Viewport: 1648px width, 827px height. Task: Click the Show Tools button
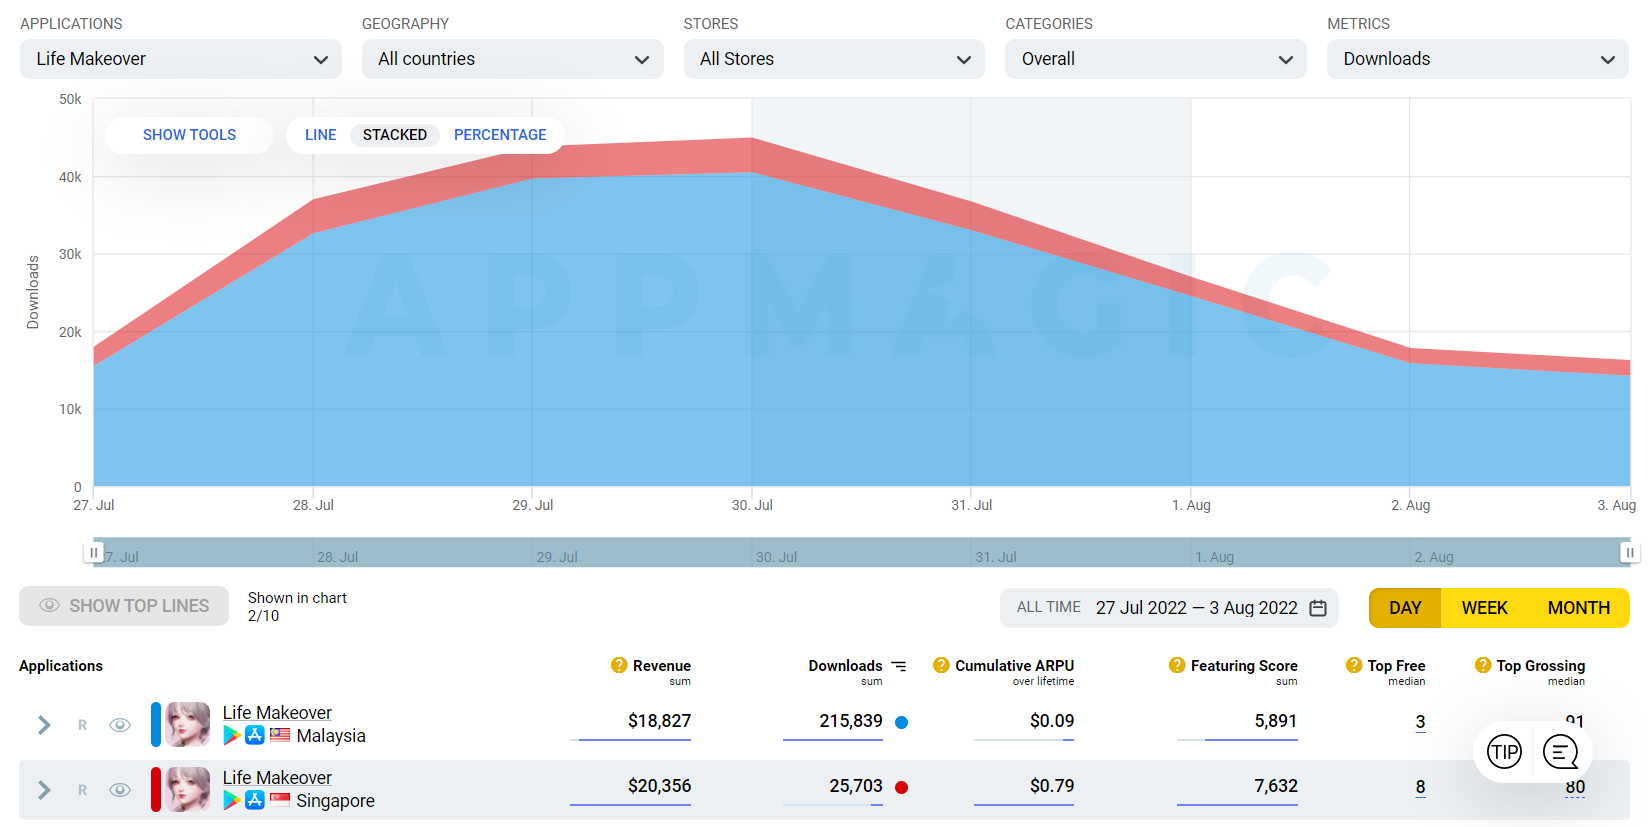pyautogui.click(x=189, y=135)
